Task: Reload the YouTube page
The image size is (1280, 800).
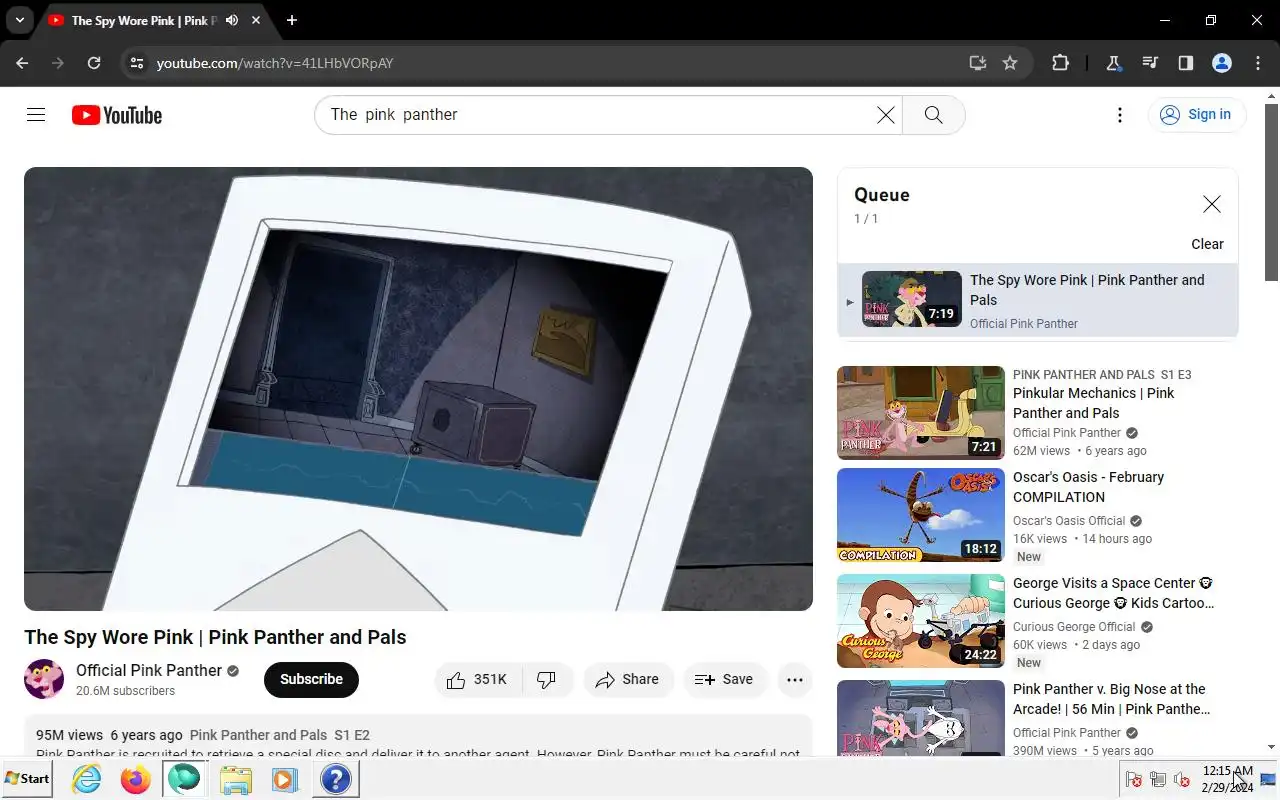Action: pyautogui.click(x=94, y=63)
